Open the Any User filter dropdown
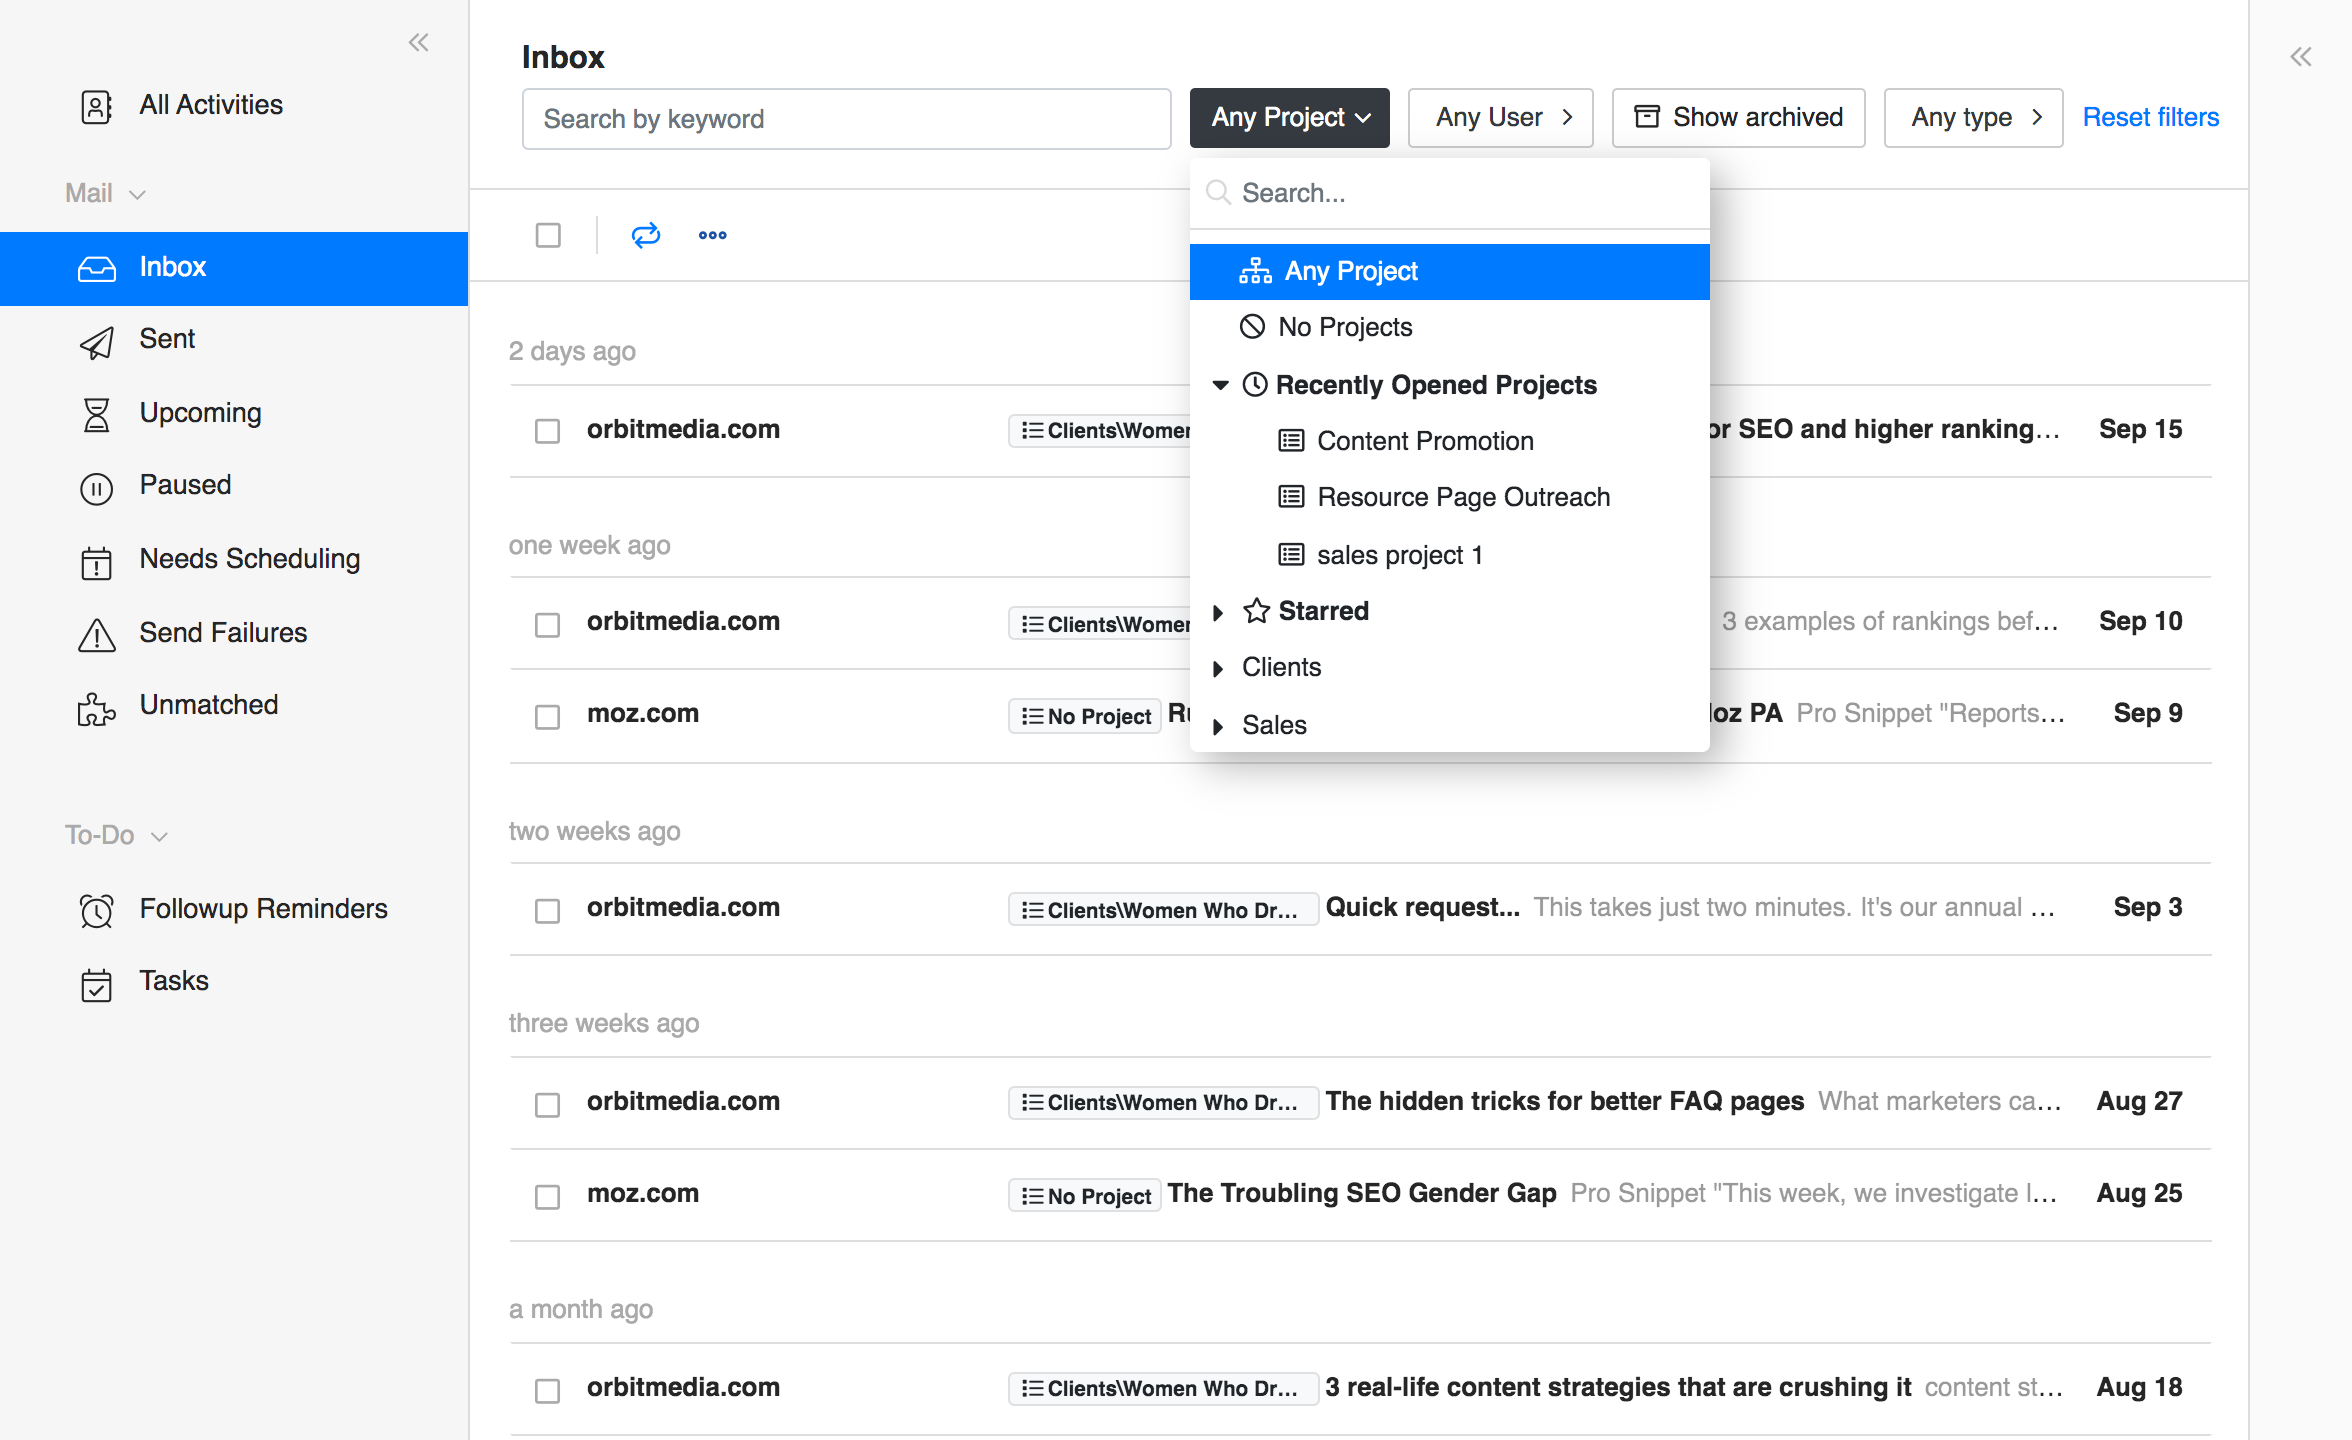 1500,118
